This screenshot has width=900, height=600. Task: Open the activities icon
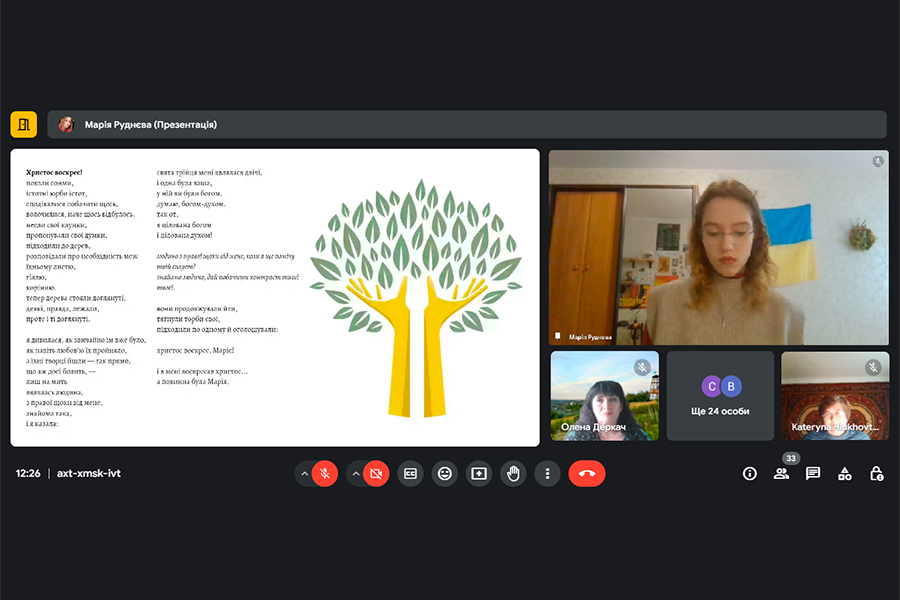tap(845, 474)
